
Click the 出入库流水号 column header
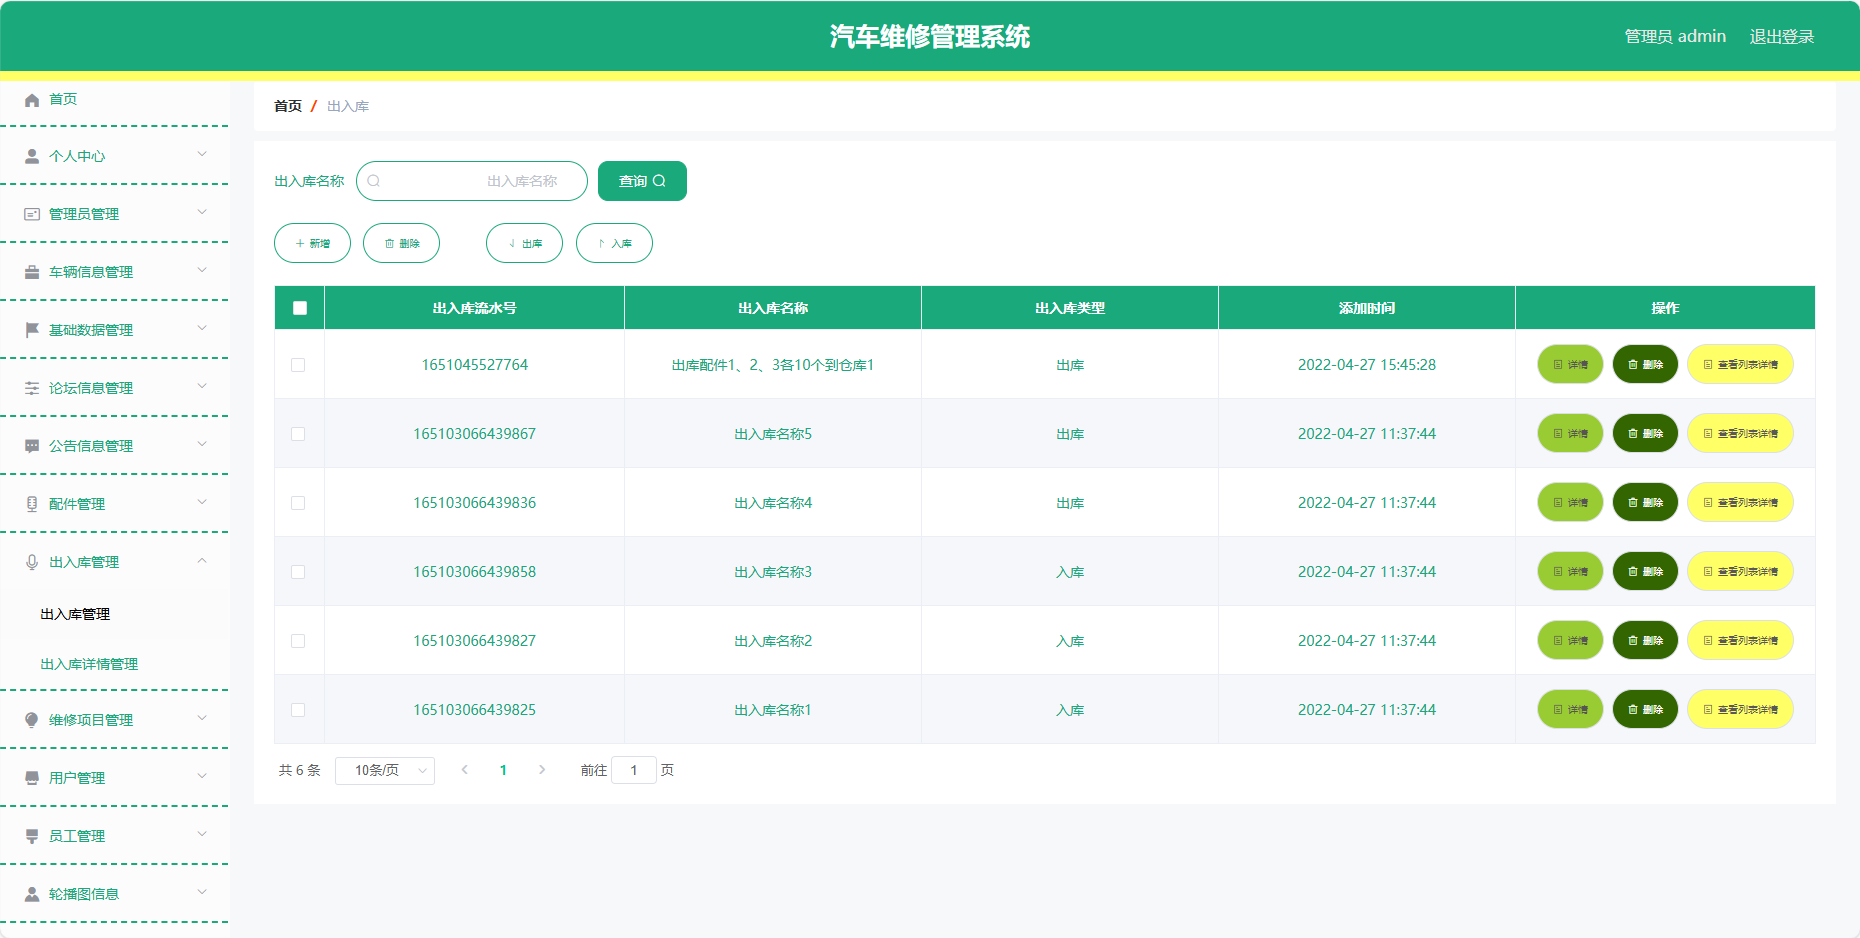pyautogui.click(x=474, y=308)
